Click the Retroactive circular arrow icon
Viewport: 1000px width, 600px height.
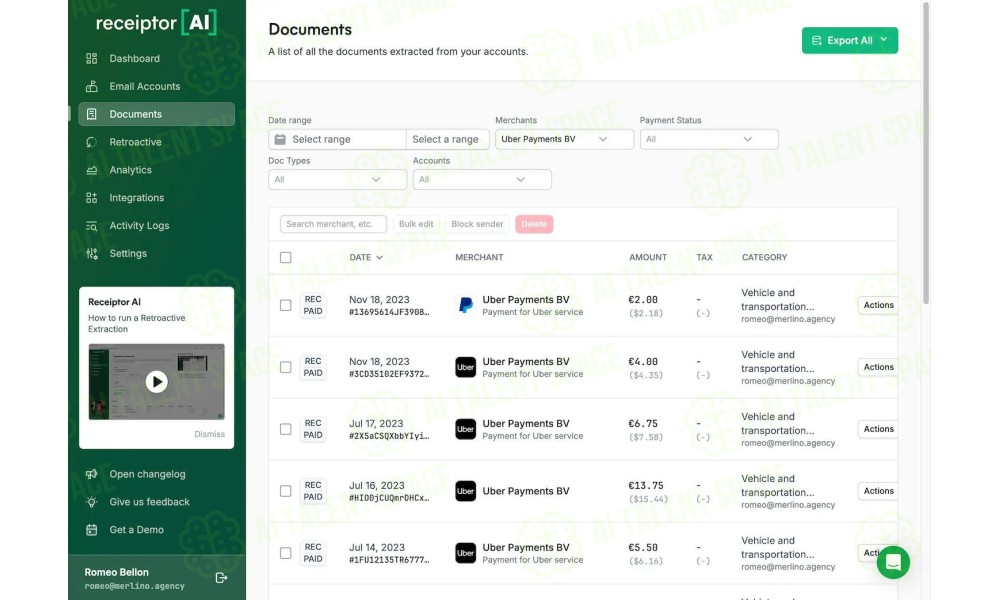pyautogui.click(x=92, y=142)
